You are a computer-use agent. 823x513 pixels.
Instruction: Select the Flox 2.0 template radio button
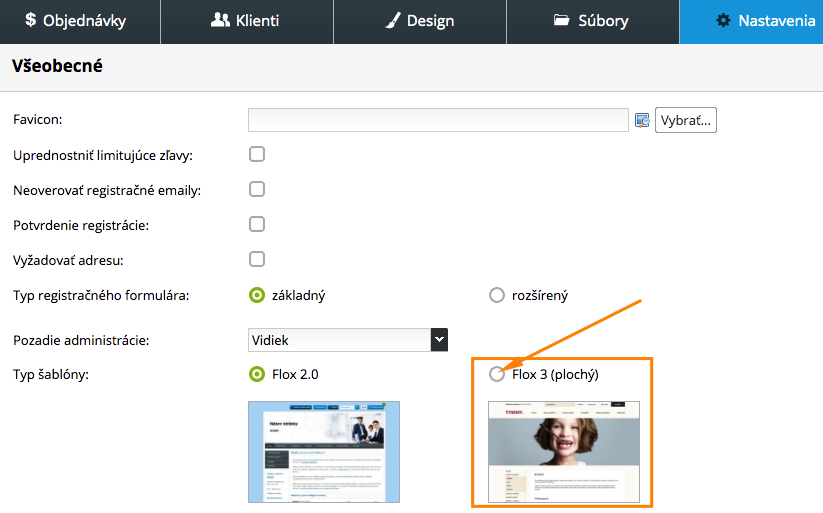point(257,375)
